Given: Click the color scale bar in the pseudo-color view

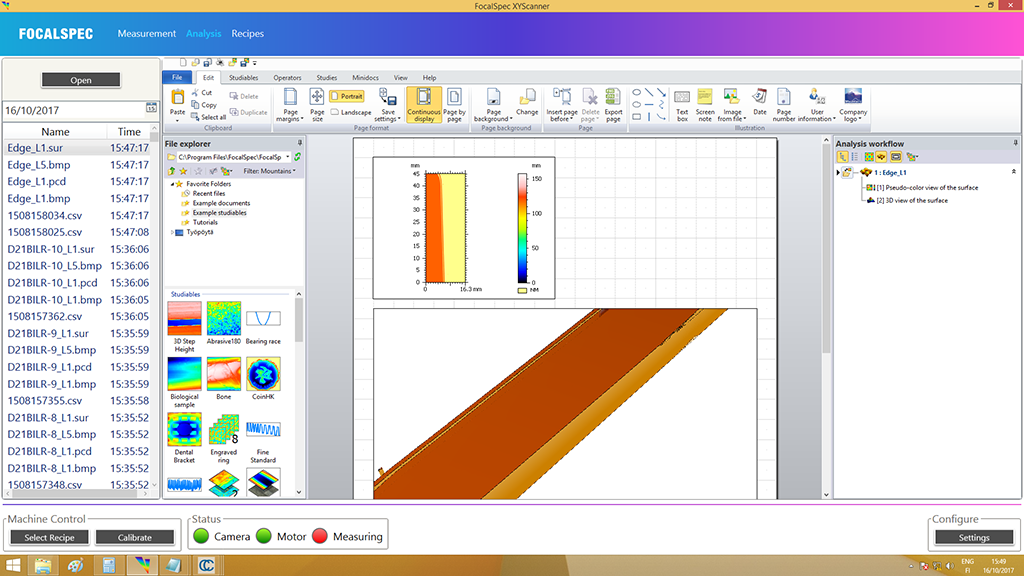Looking at the screenshot, I should coord(522,228).
